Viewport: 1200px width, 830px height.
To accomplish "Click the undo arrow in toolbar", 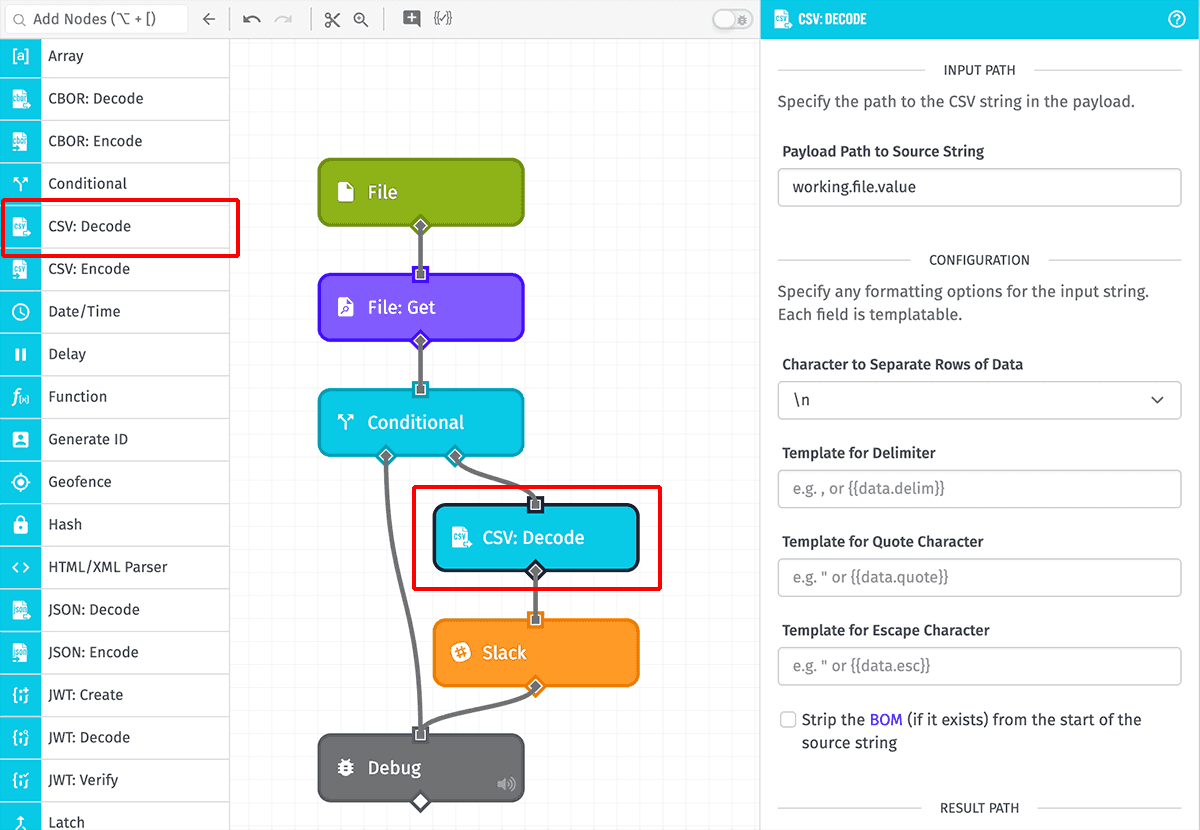I will tap(251, 19).
